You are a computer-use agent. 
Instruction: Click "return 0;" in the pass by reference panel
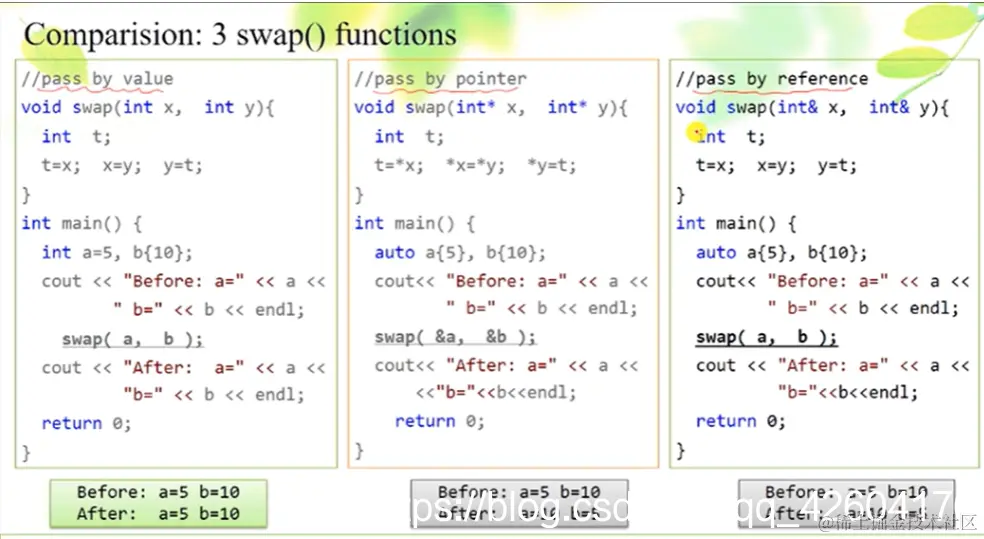pyautogui.click(x=741, y=421)
